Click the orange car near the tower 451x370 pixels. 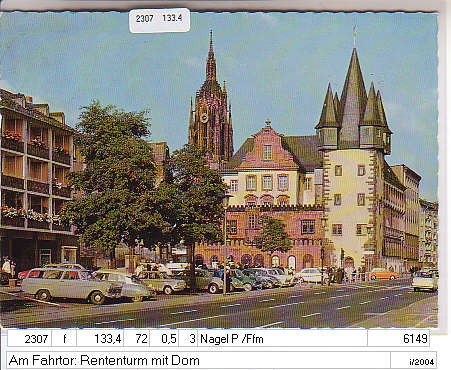[x=383, y=274]
